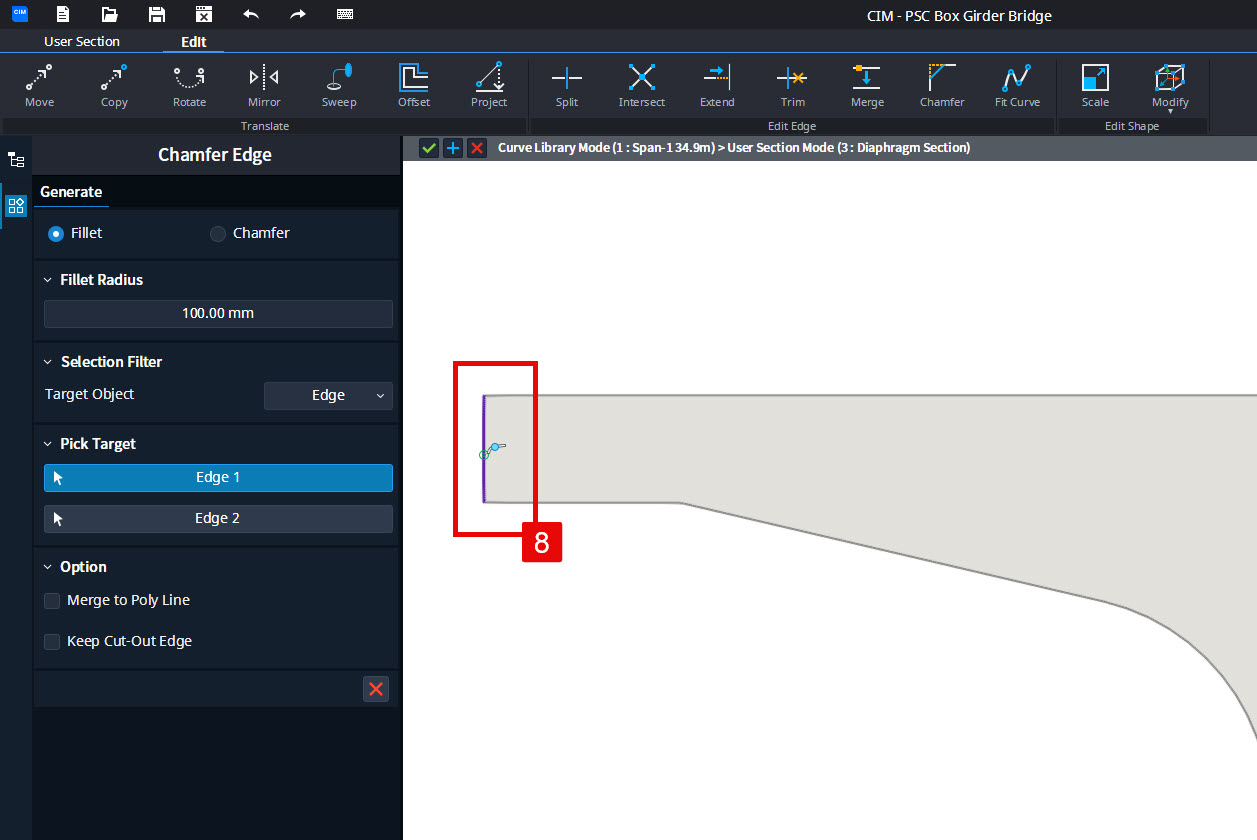Select the Fillet radio button
Viewport: 1257px width, 840px height.
pos(56,233)
